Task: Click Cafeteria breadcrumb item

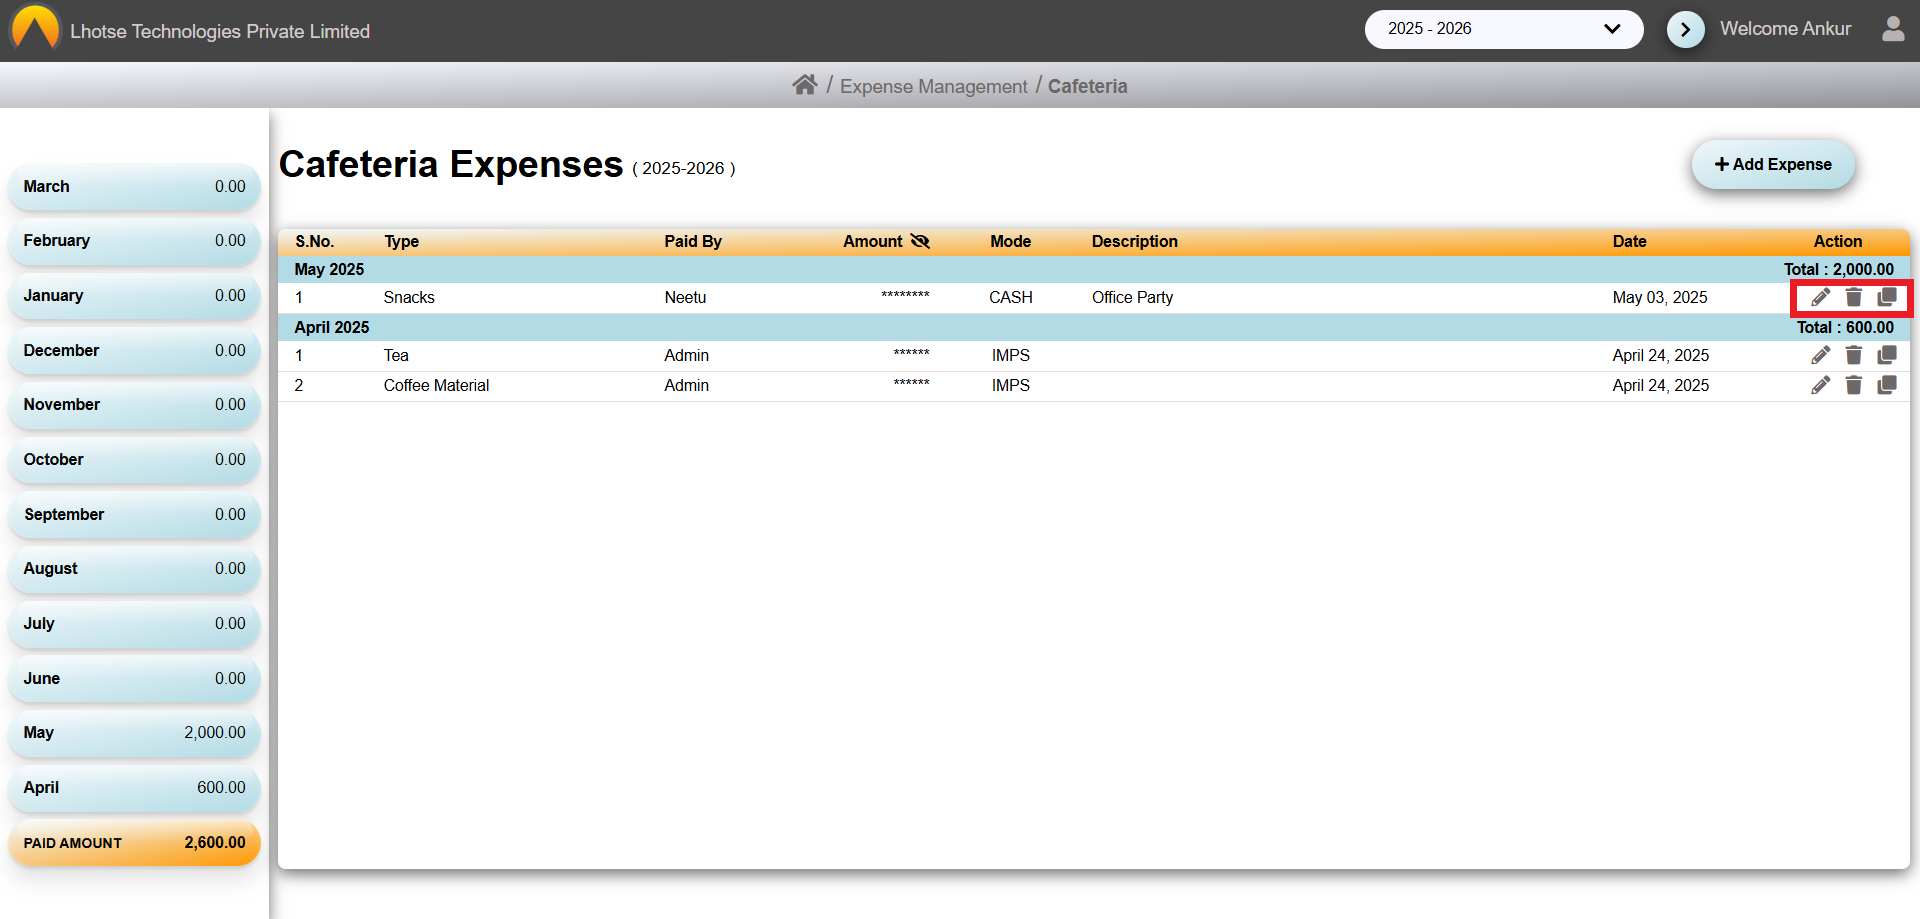Action: (1087, 86)
